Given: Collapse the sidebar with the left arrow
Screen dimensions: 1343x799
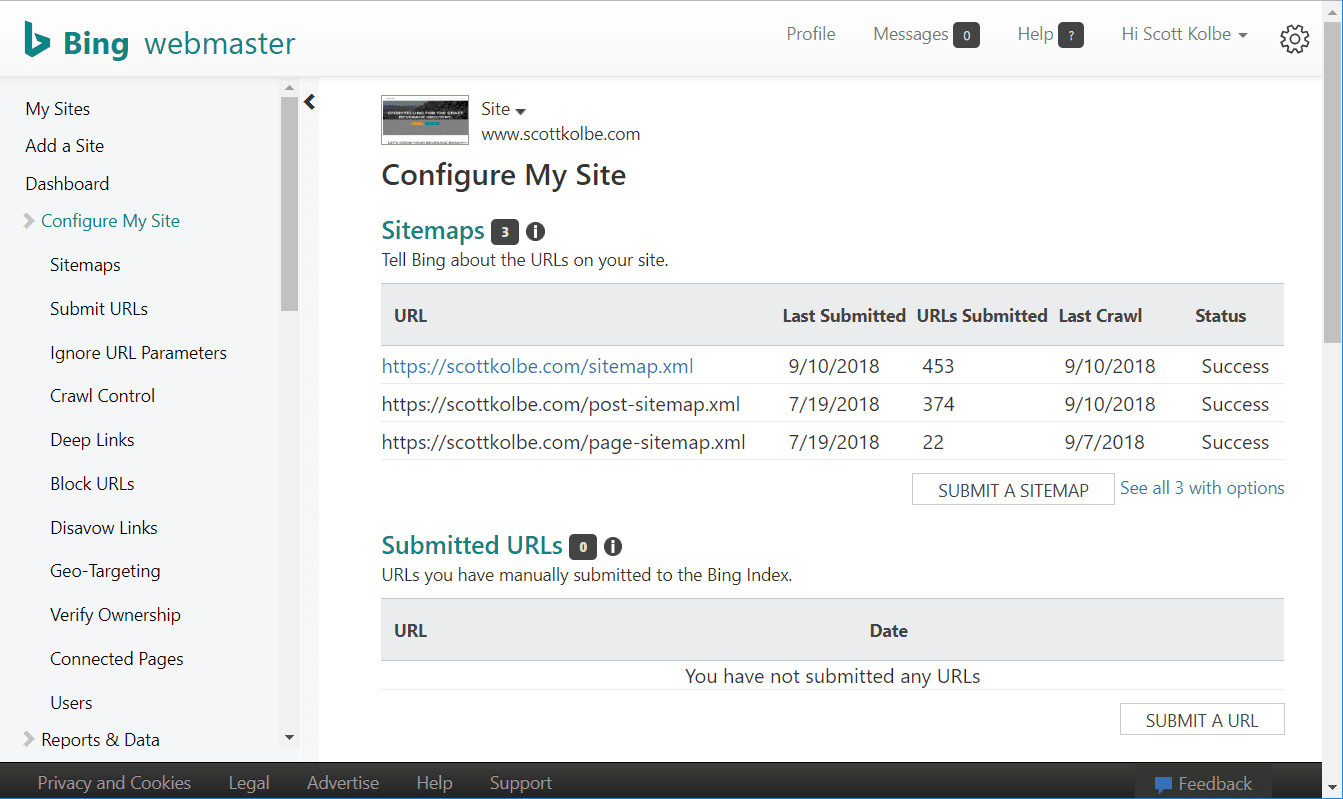Looking at the screenshot, I should (310, 101).
